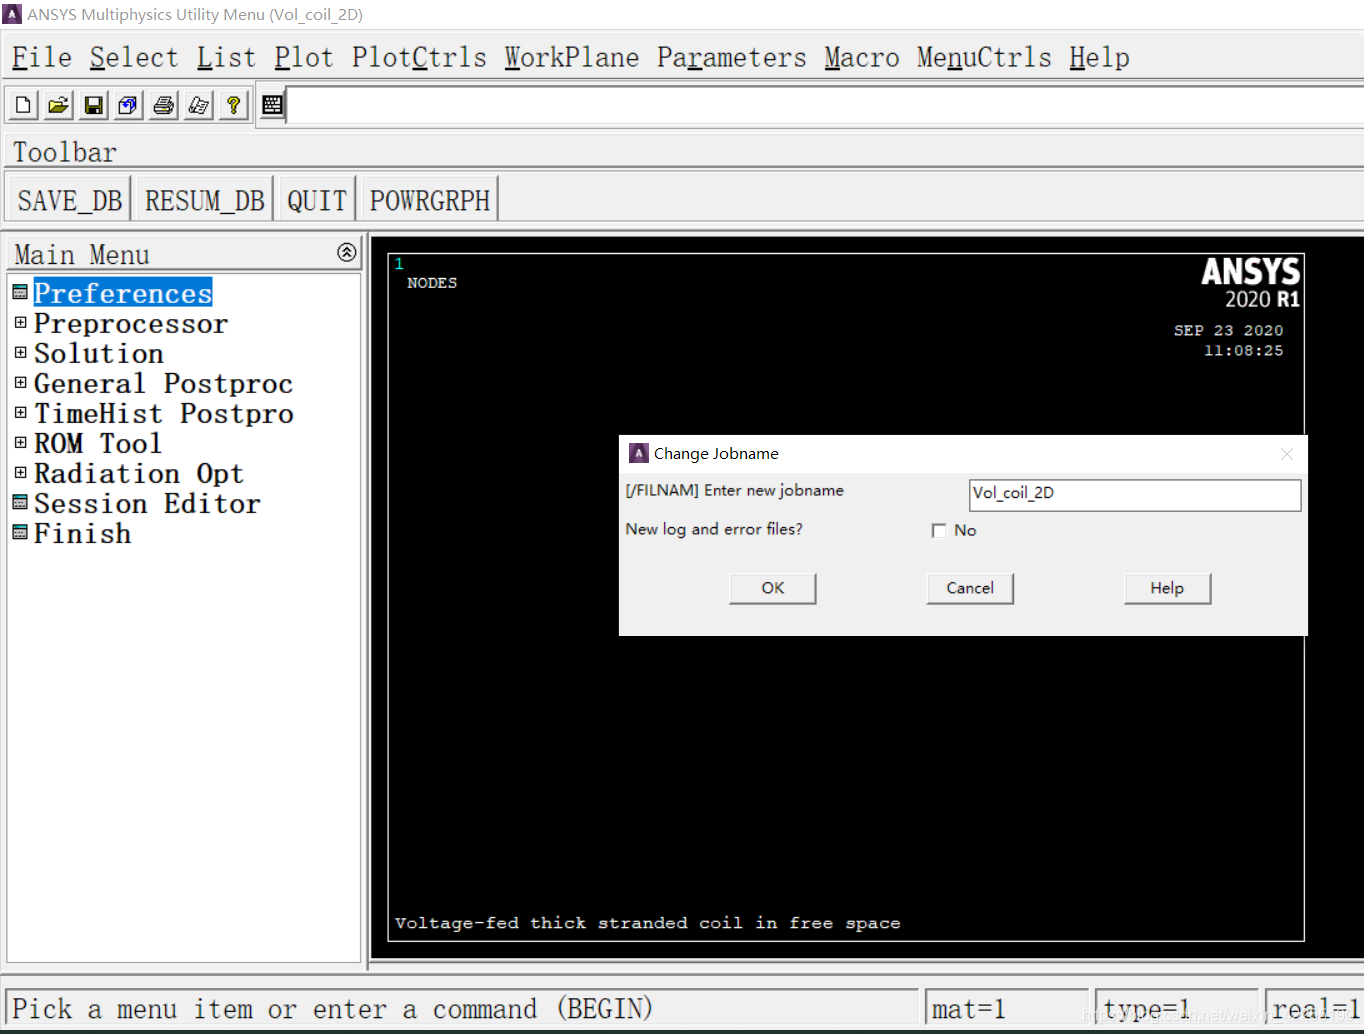Screen dimensions: 1364x1034
Task: Collapse the Main Menu panel arrow icon
Action: click(346, 252)
